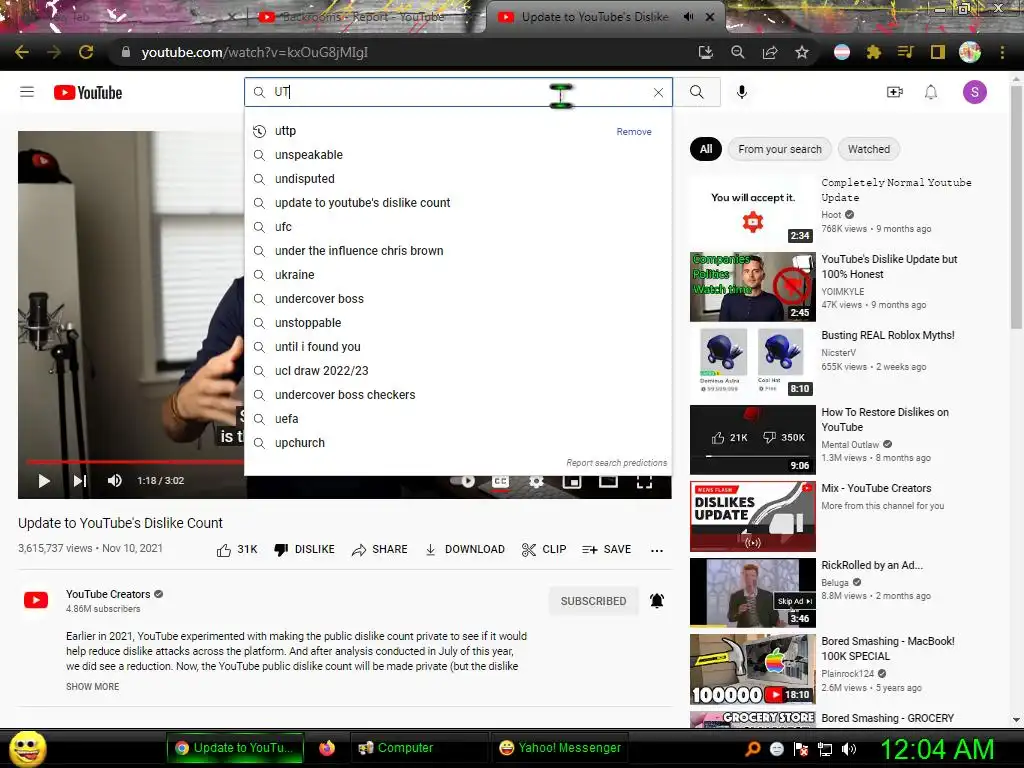
Task: Click Firefox icon in taskbar
Action: pyautogui.click(x=327, y=748)
